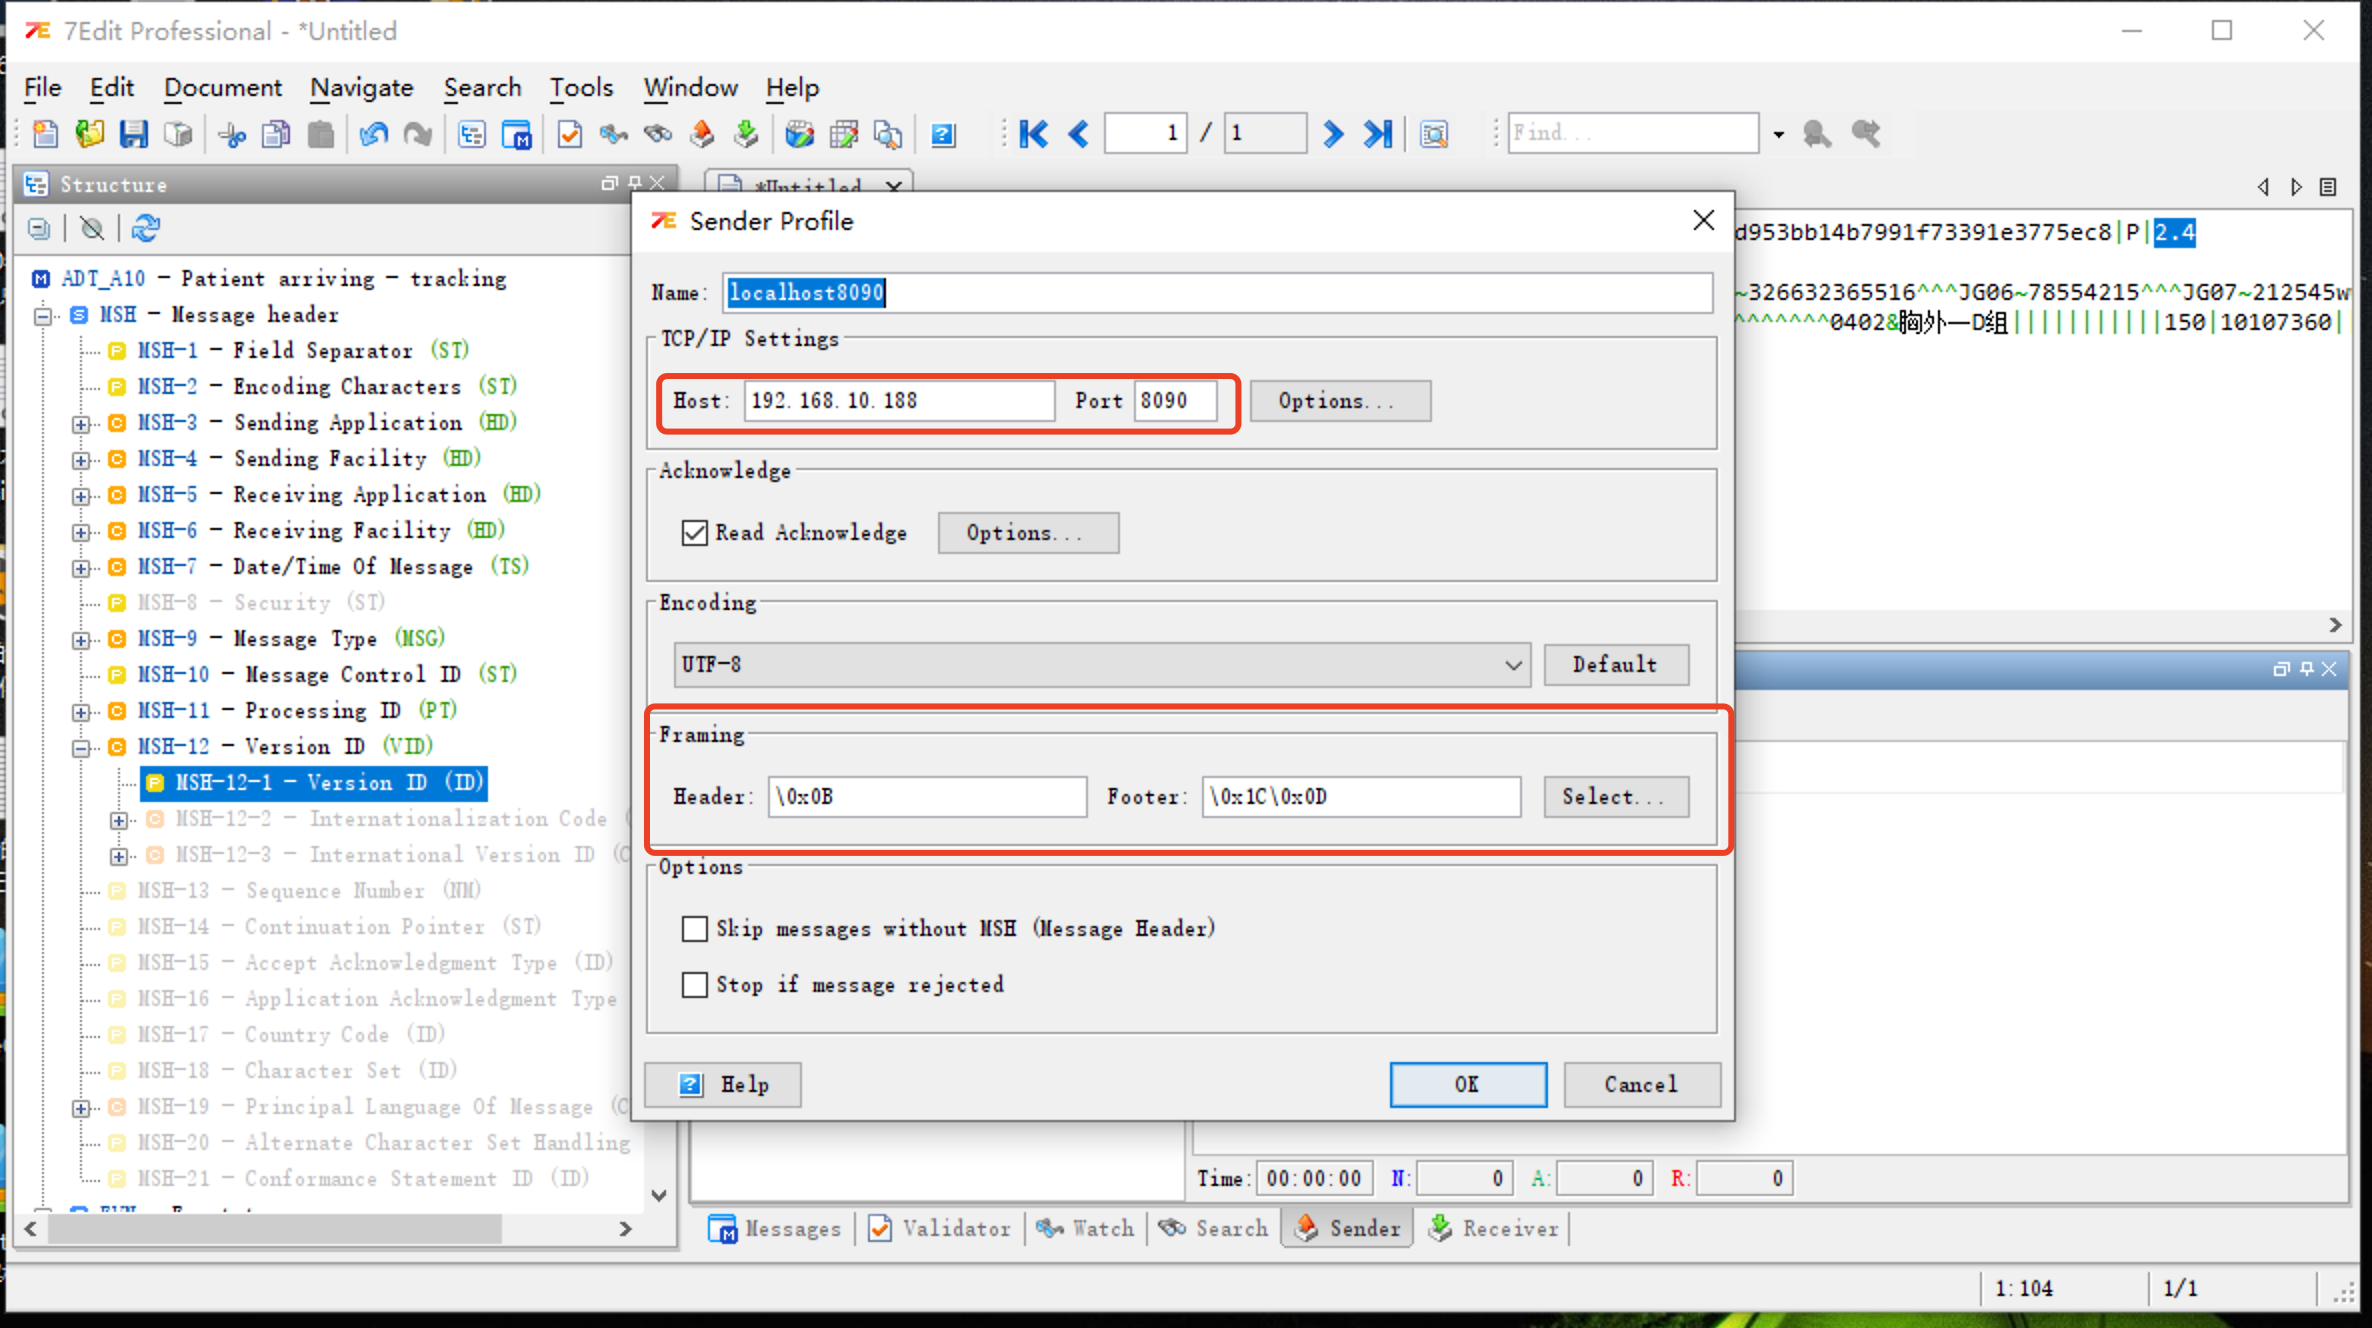This screenshot has width=2372, height=1328.
Task: Click the Undo toolbar arrow
Action: coord(374,134)
